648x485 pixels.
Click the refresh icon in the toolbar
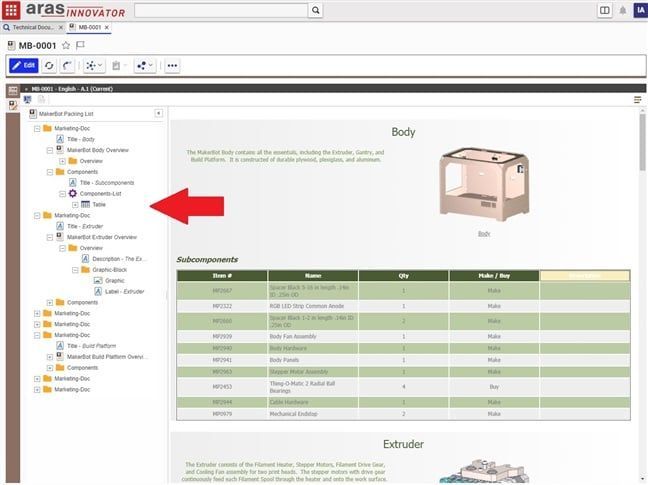[49, 65]
